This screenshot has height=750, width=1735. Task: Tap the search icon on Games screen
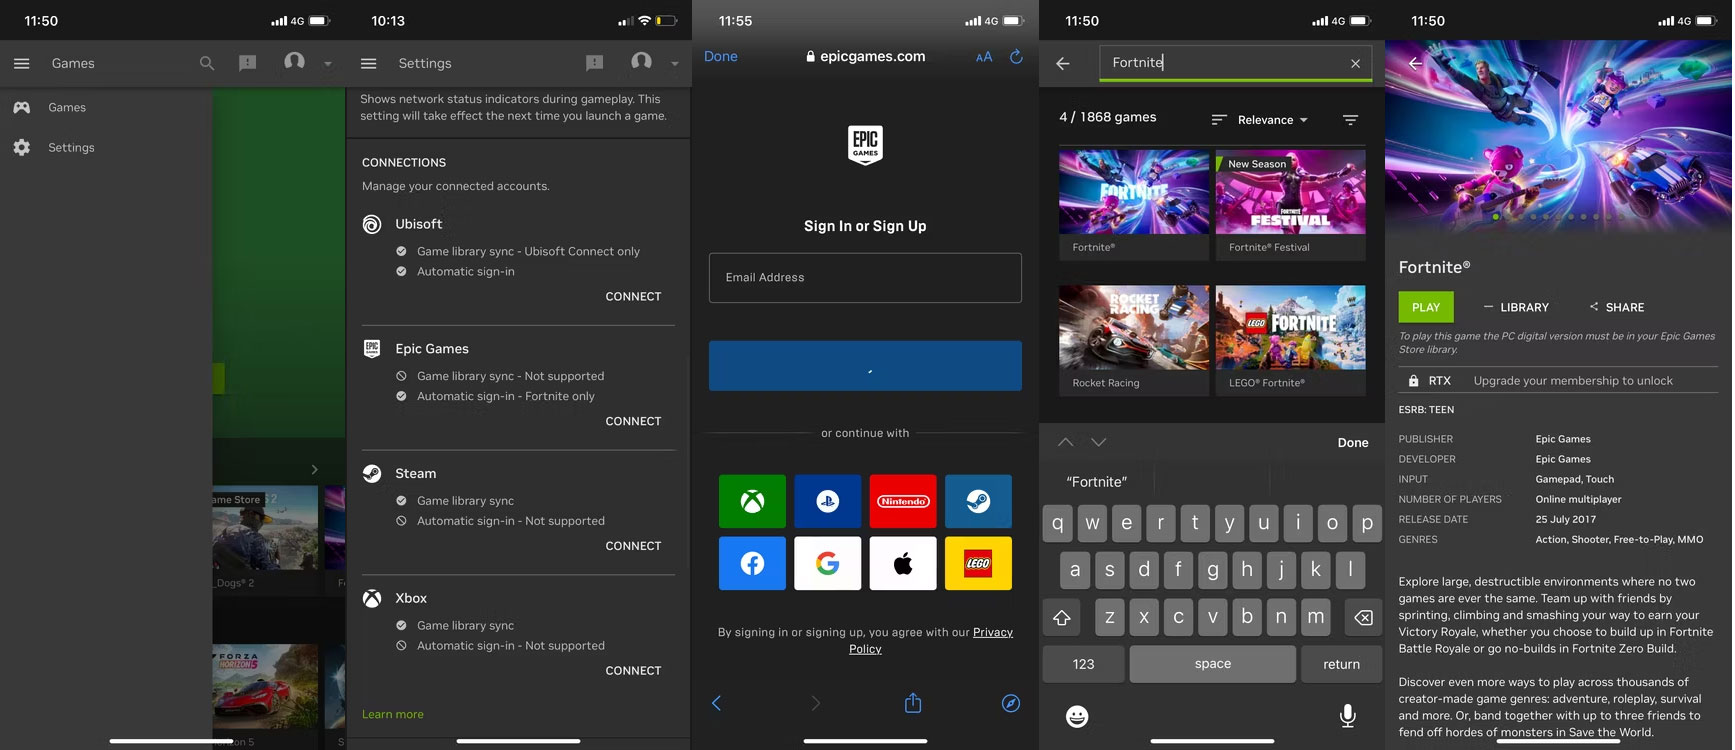click(207, 63)
